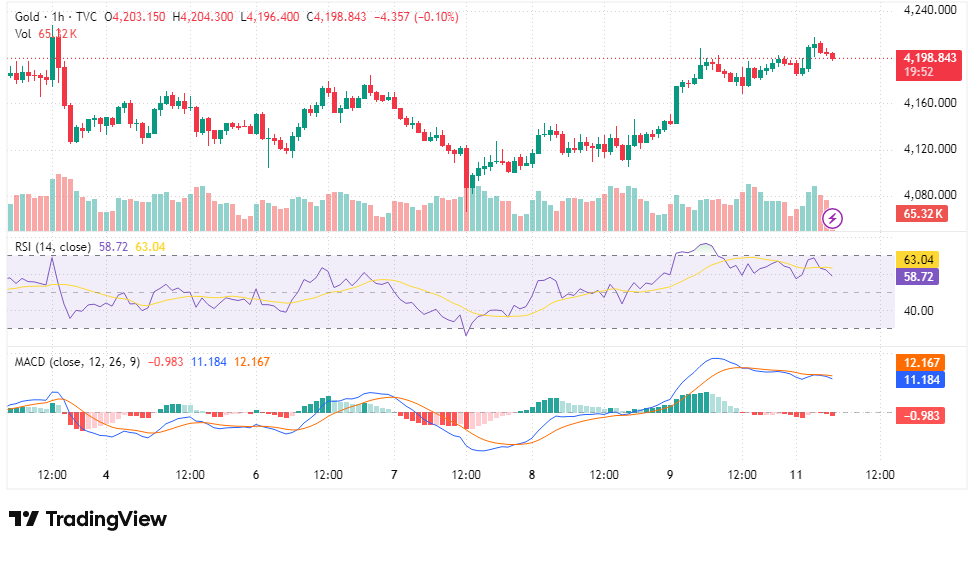Click date label 4 on the time axis
The width and height of the screenshot is (980, 574).
pyautogui.click(x=106, y=475)
